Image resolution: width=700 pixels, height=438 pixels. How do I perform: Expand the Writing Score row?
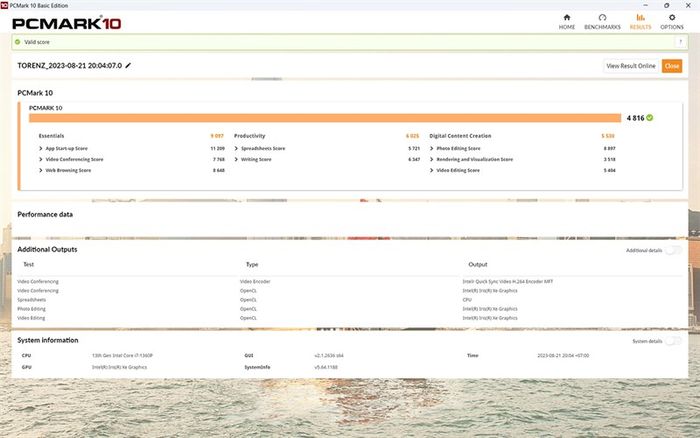coord(236,159)
